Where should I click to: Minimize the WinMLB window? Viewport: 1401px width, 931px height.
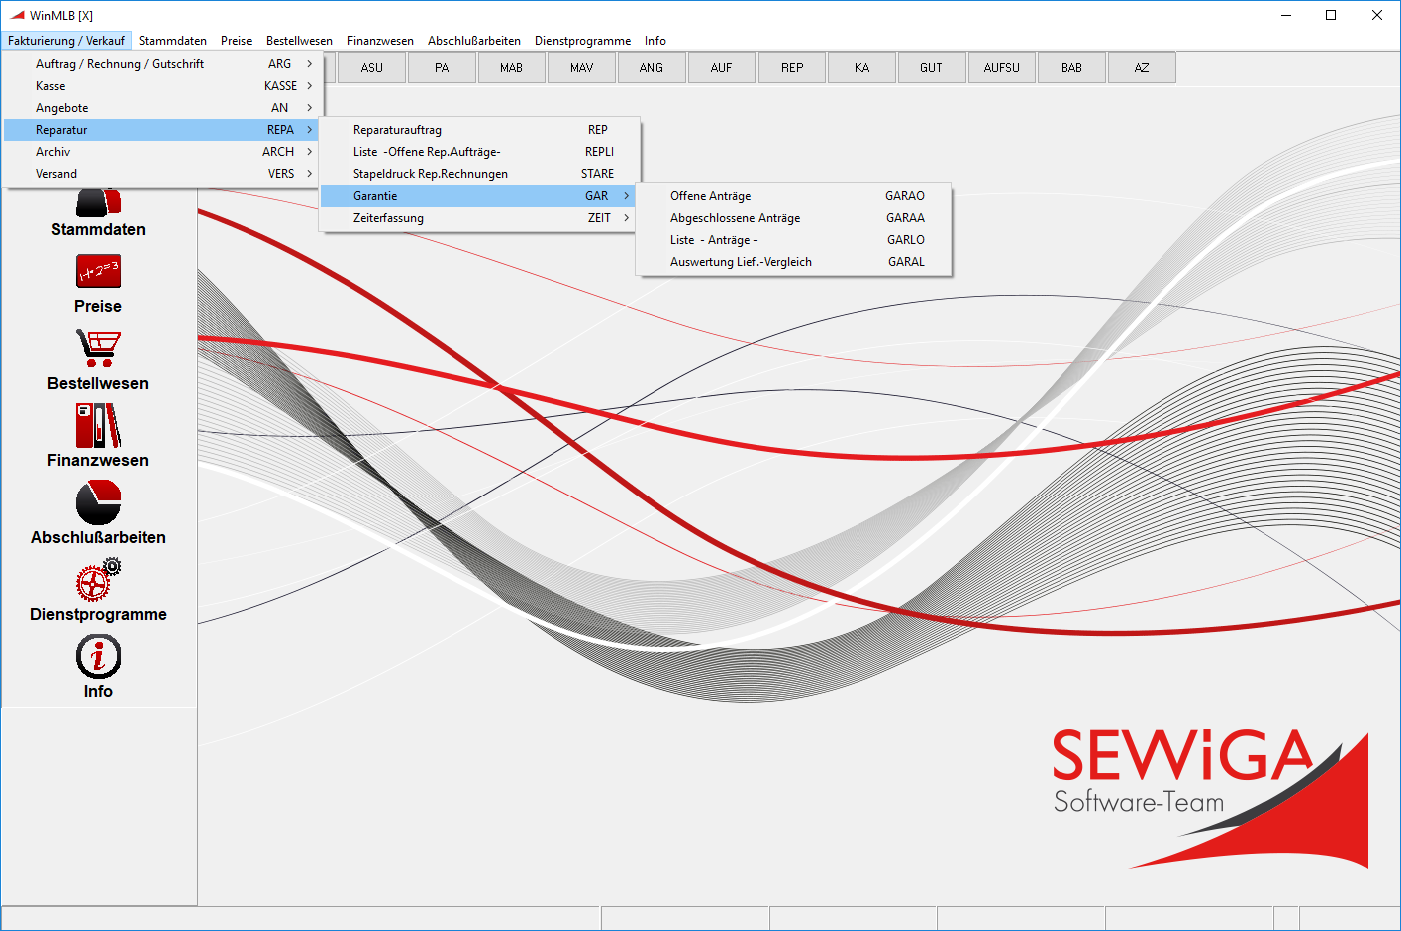1286,15
